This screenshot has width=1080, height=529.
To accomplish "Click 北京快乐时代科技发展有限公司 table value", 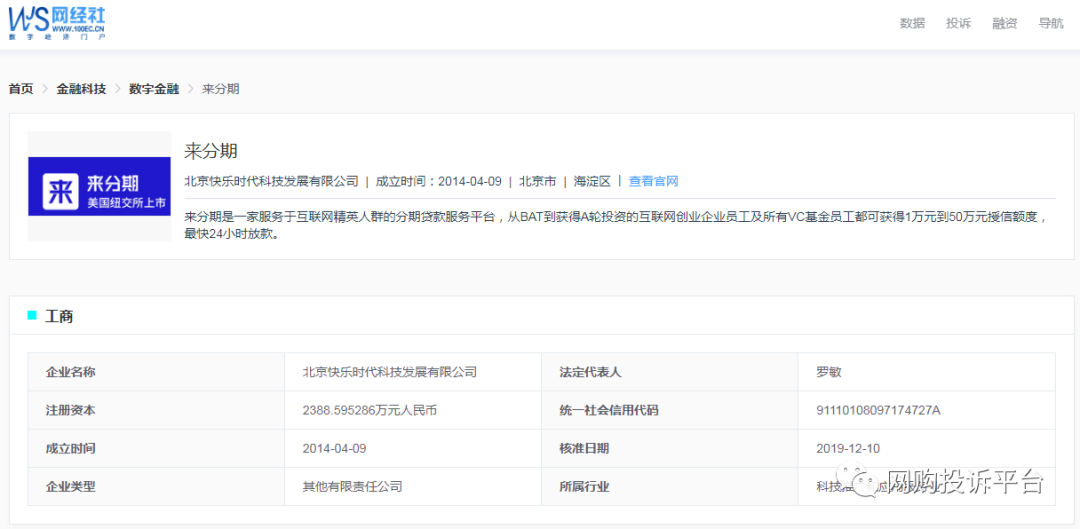I will tap(390, 372).
